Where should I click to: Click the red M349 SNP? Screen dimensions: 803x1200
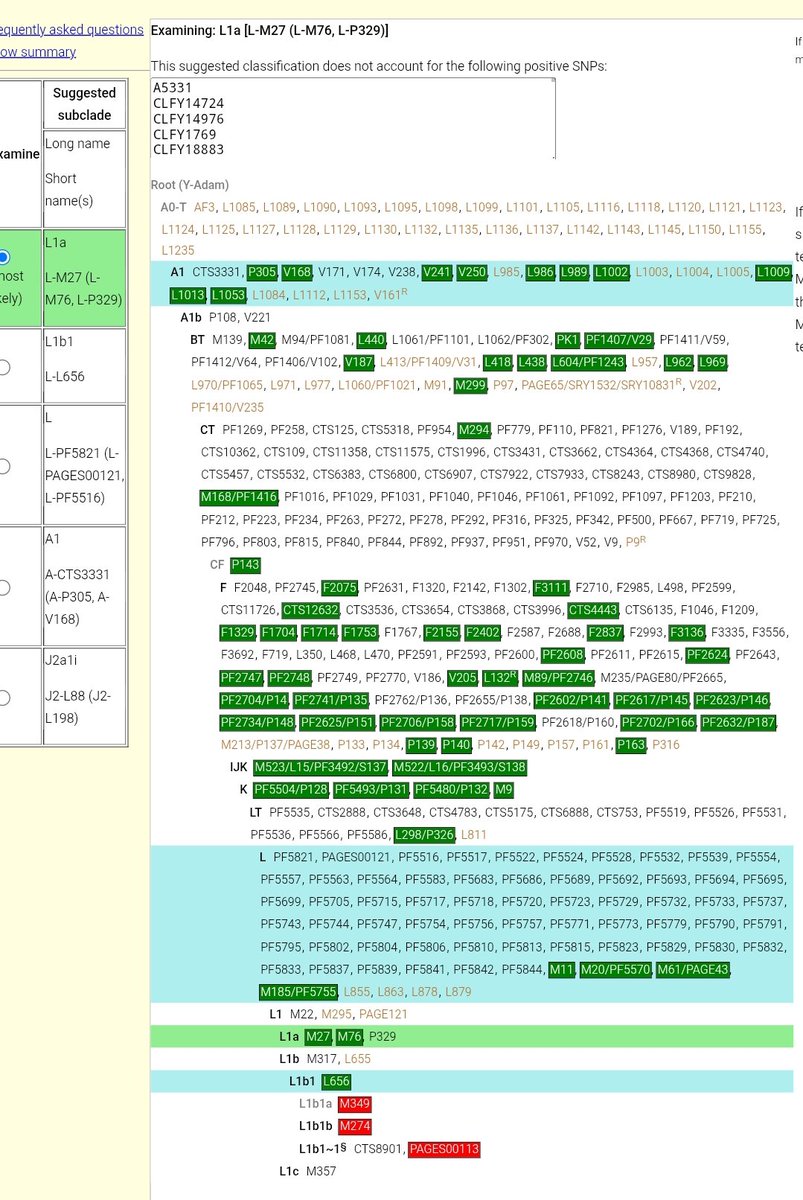coord(354,1104)
